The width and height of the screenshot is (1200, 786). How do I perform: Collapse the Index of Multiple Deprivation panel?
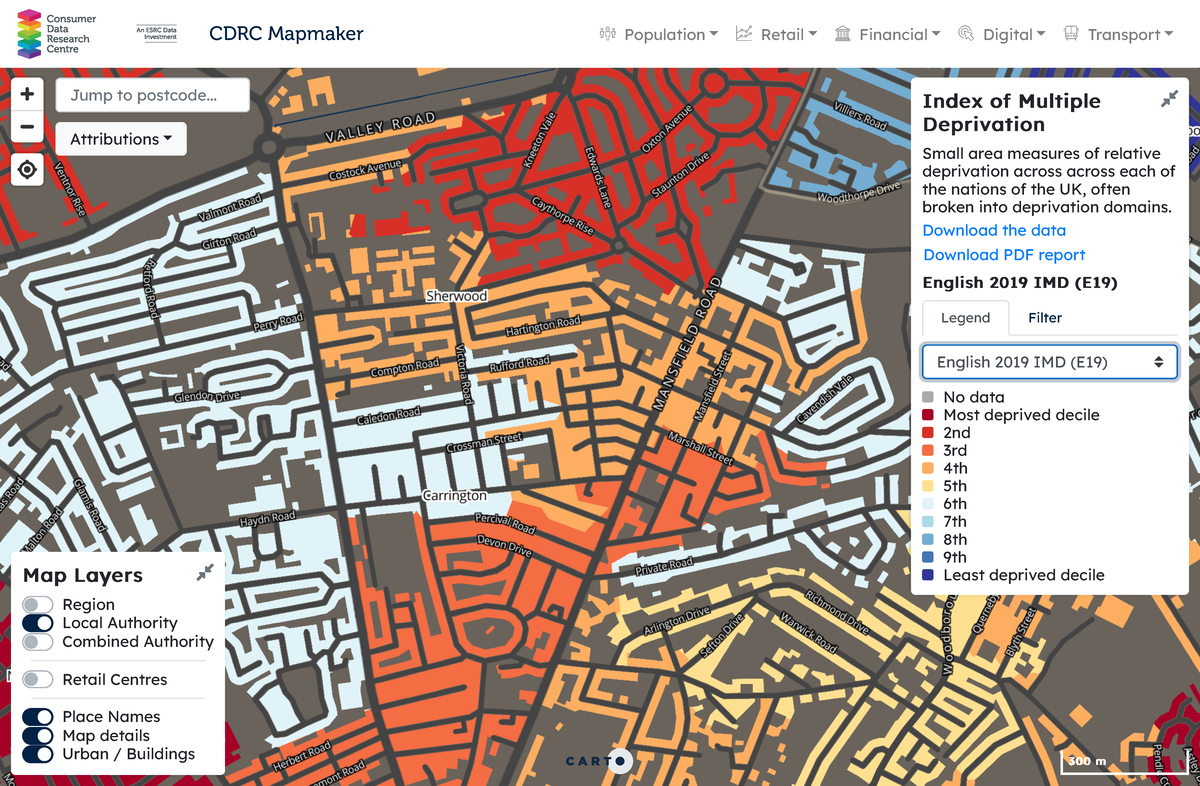tap(1169, 98)
